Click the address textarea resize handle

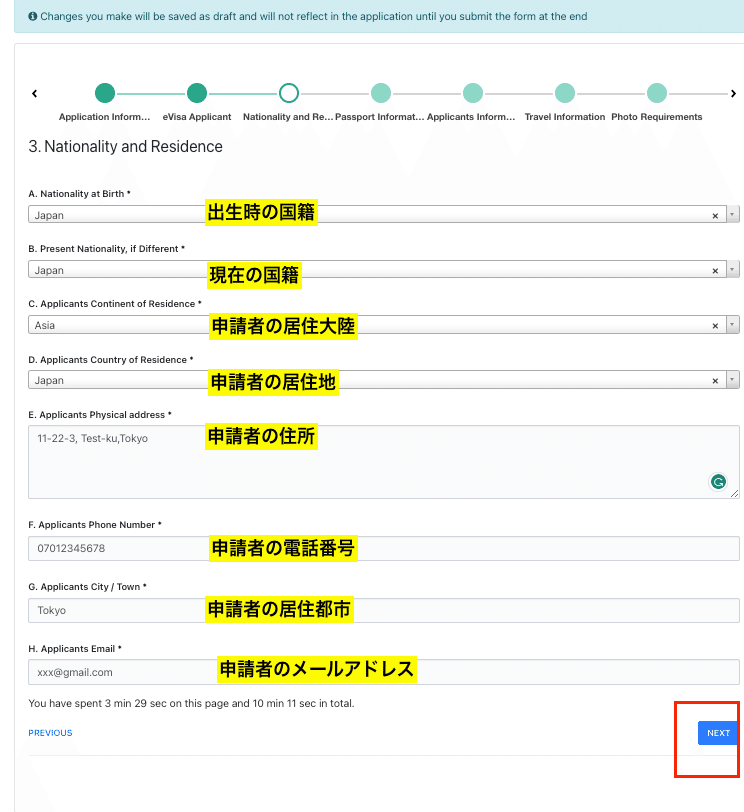click(734, 494)
